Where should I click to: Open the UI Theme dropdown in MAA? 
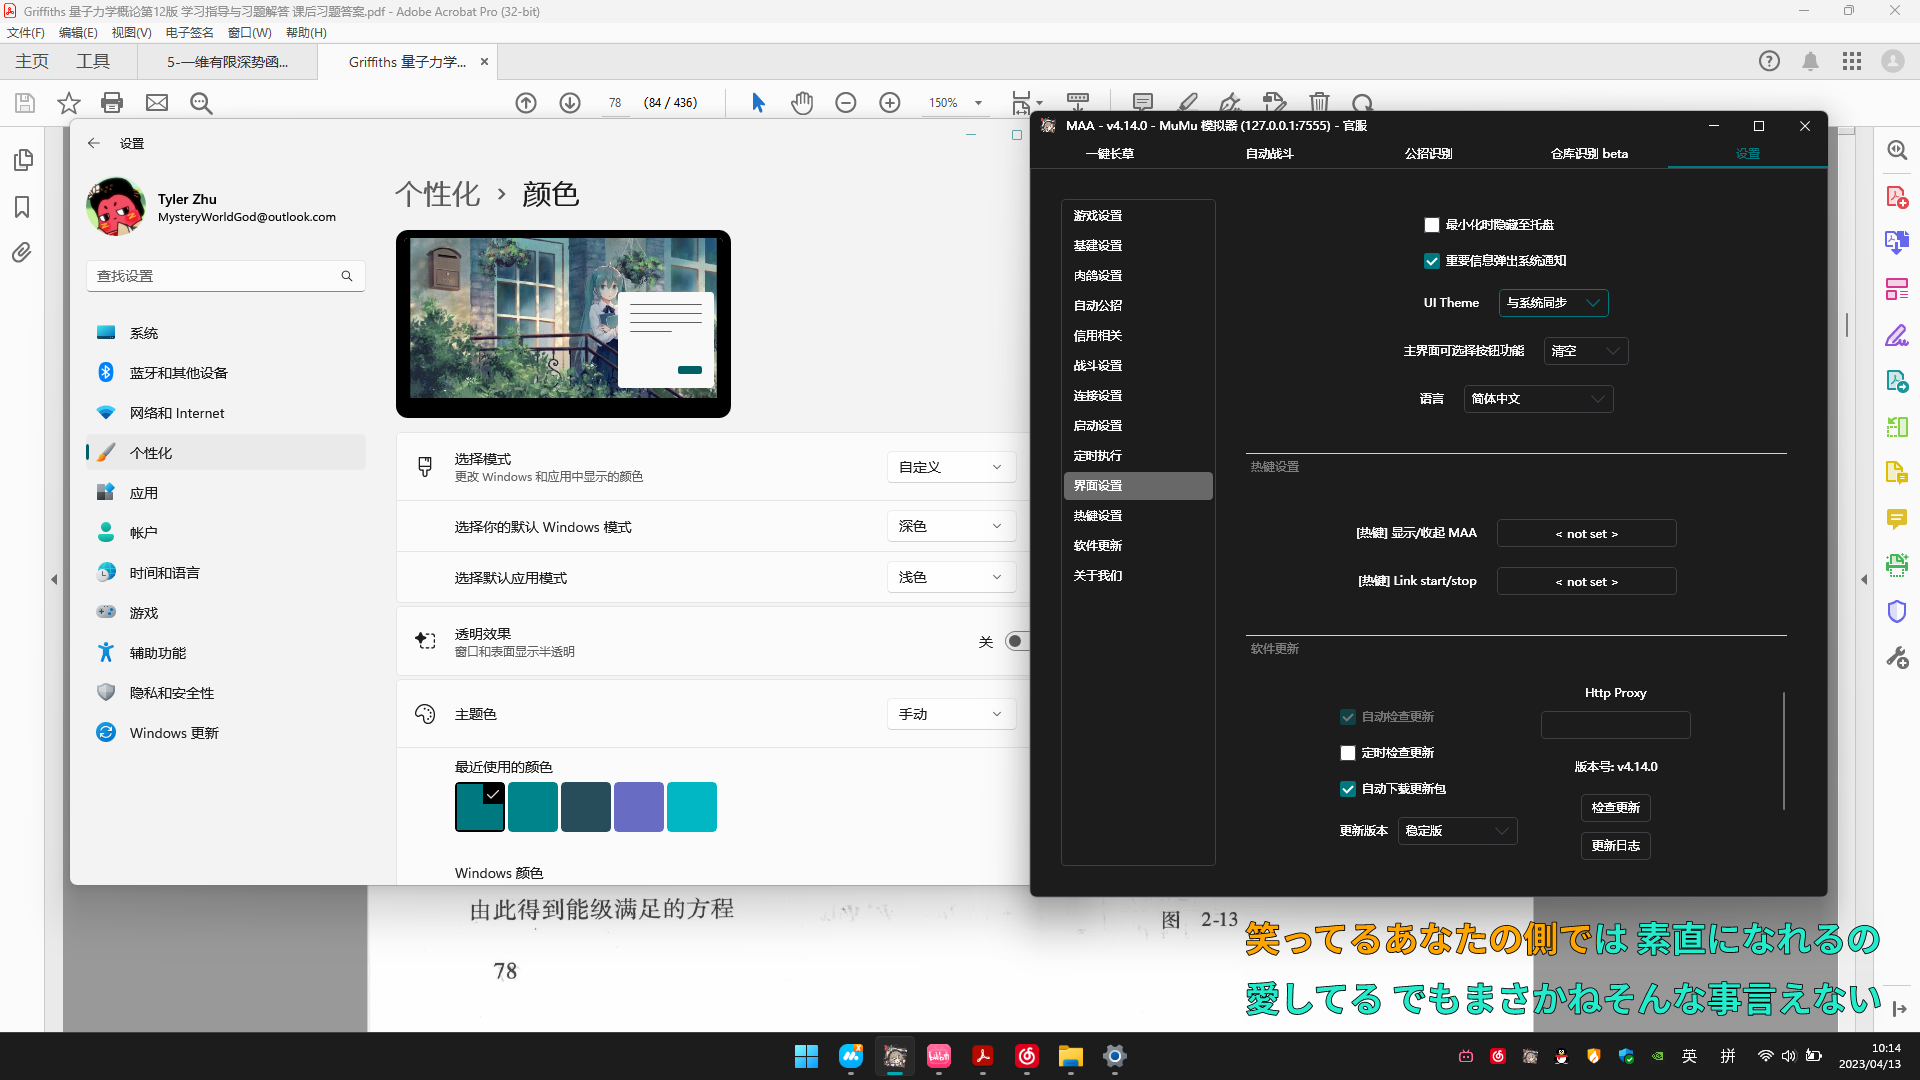point(1552,303)
